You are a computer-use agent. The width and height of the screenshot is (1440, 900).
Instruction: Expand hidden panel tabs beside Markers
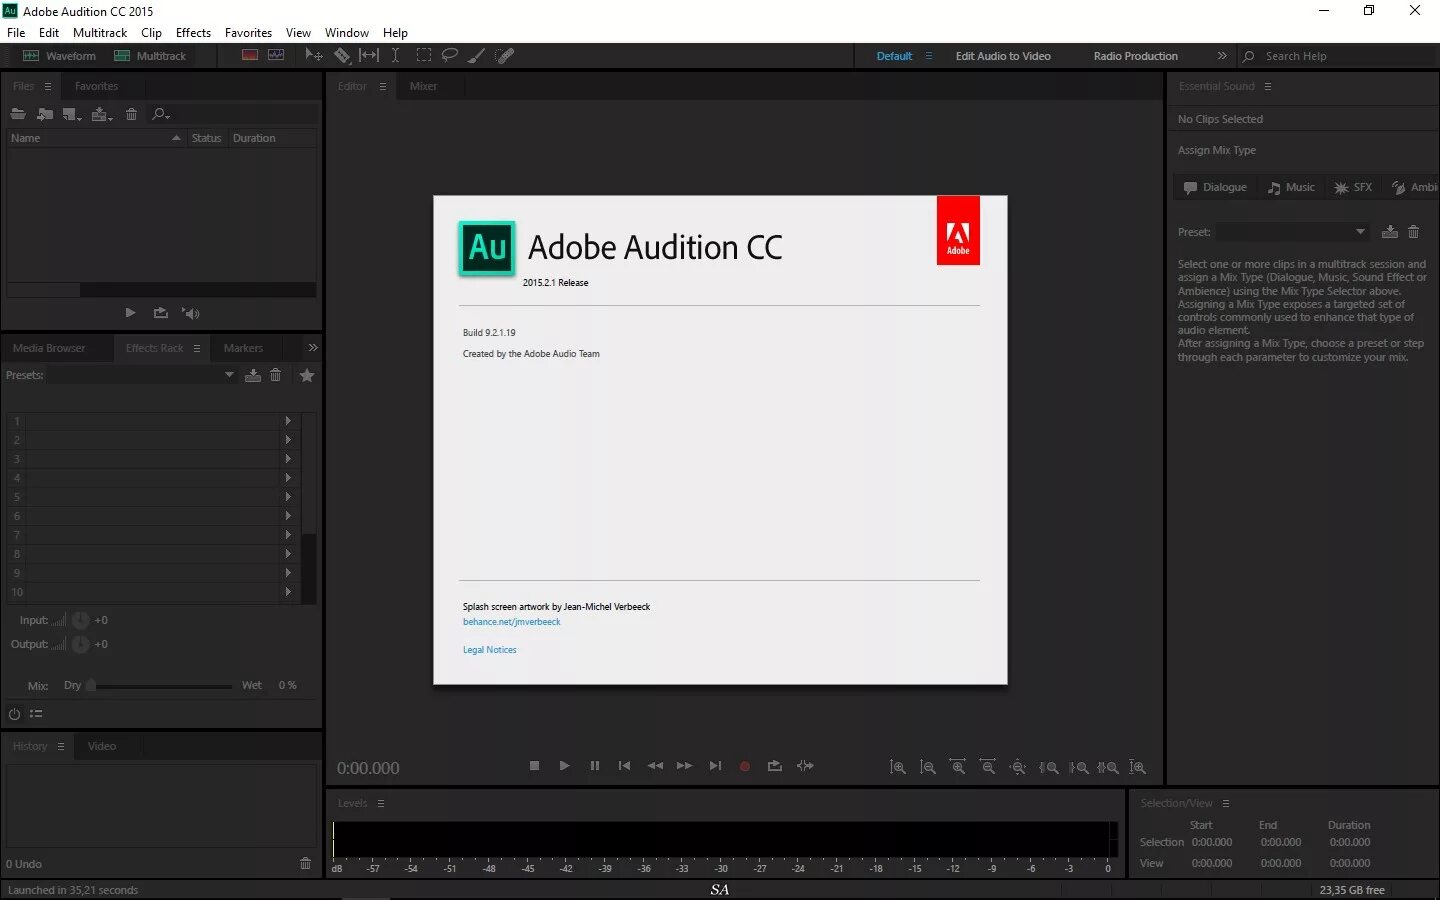pyautogui.click(x=313, y=348)
